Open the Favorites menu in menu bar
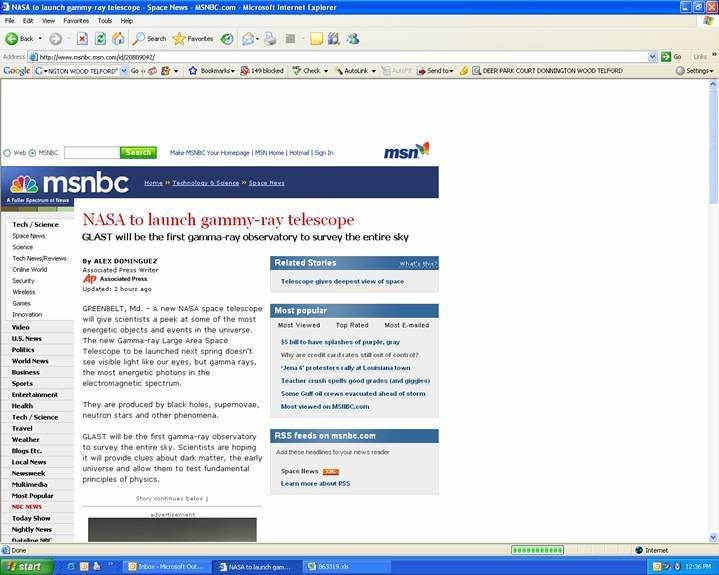 click(76, 21)
